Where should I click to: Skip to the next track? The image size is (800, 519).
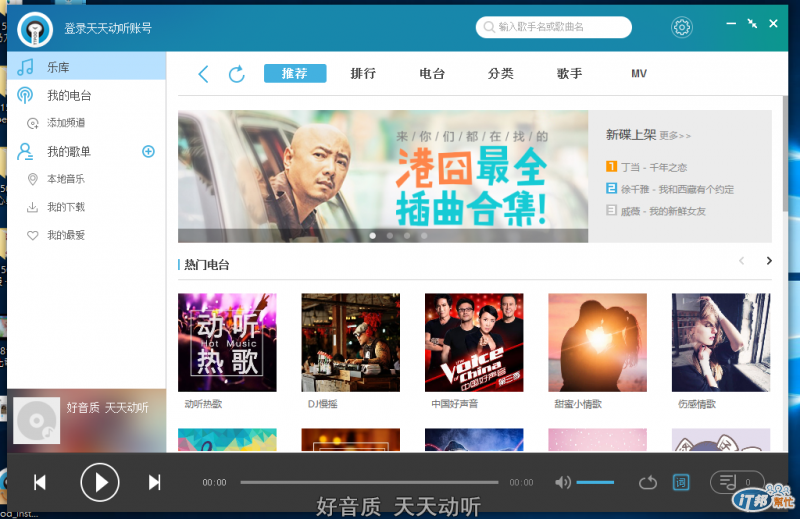(155, 482)
